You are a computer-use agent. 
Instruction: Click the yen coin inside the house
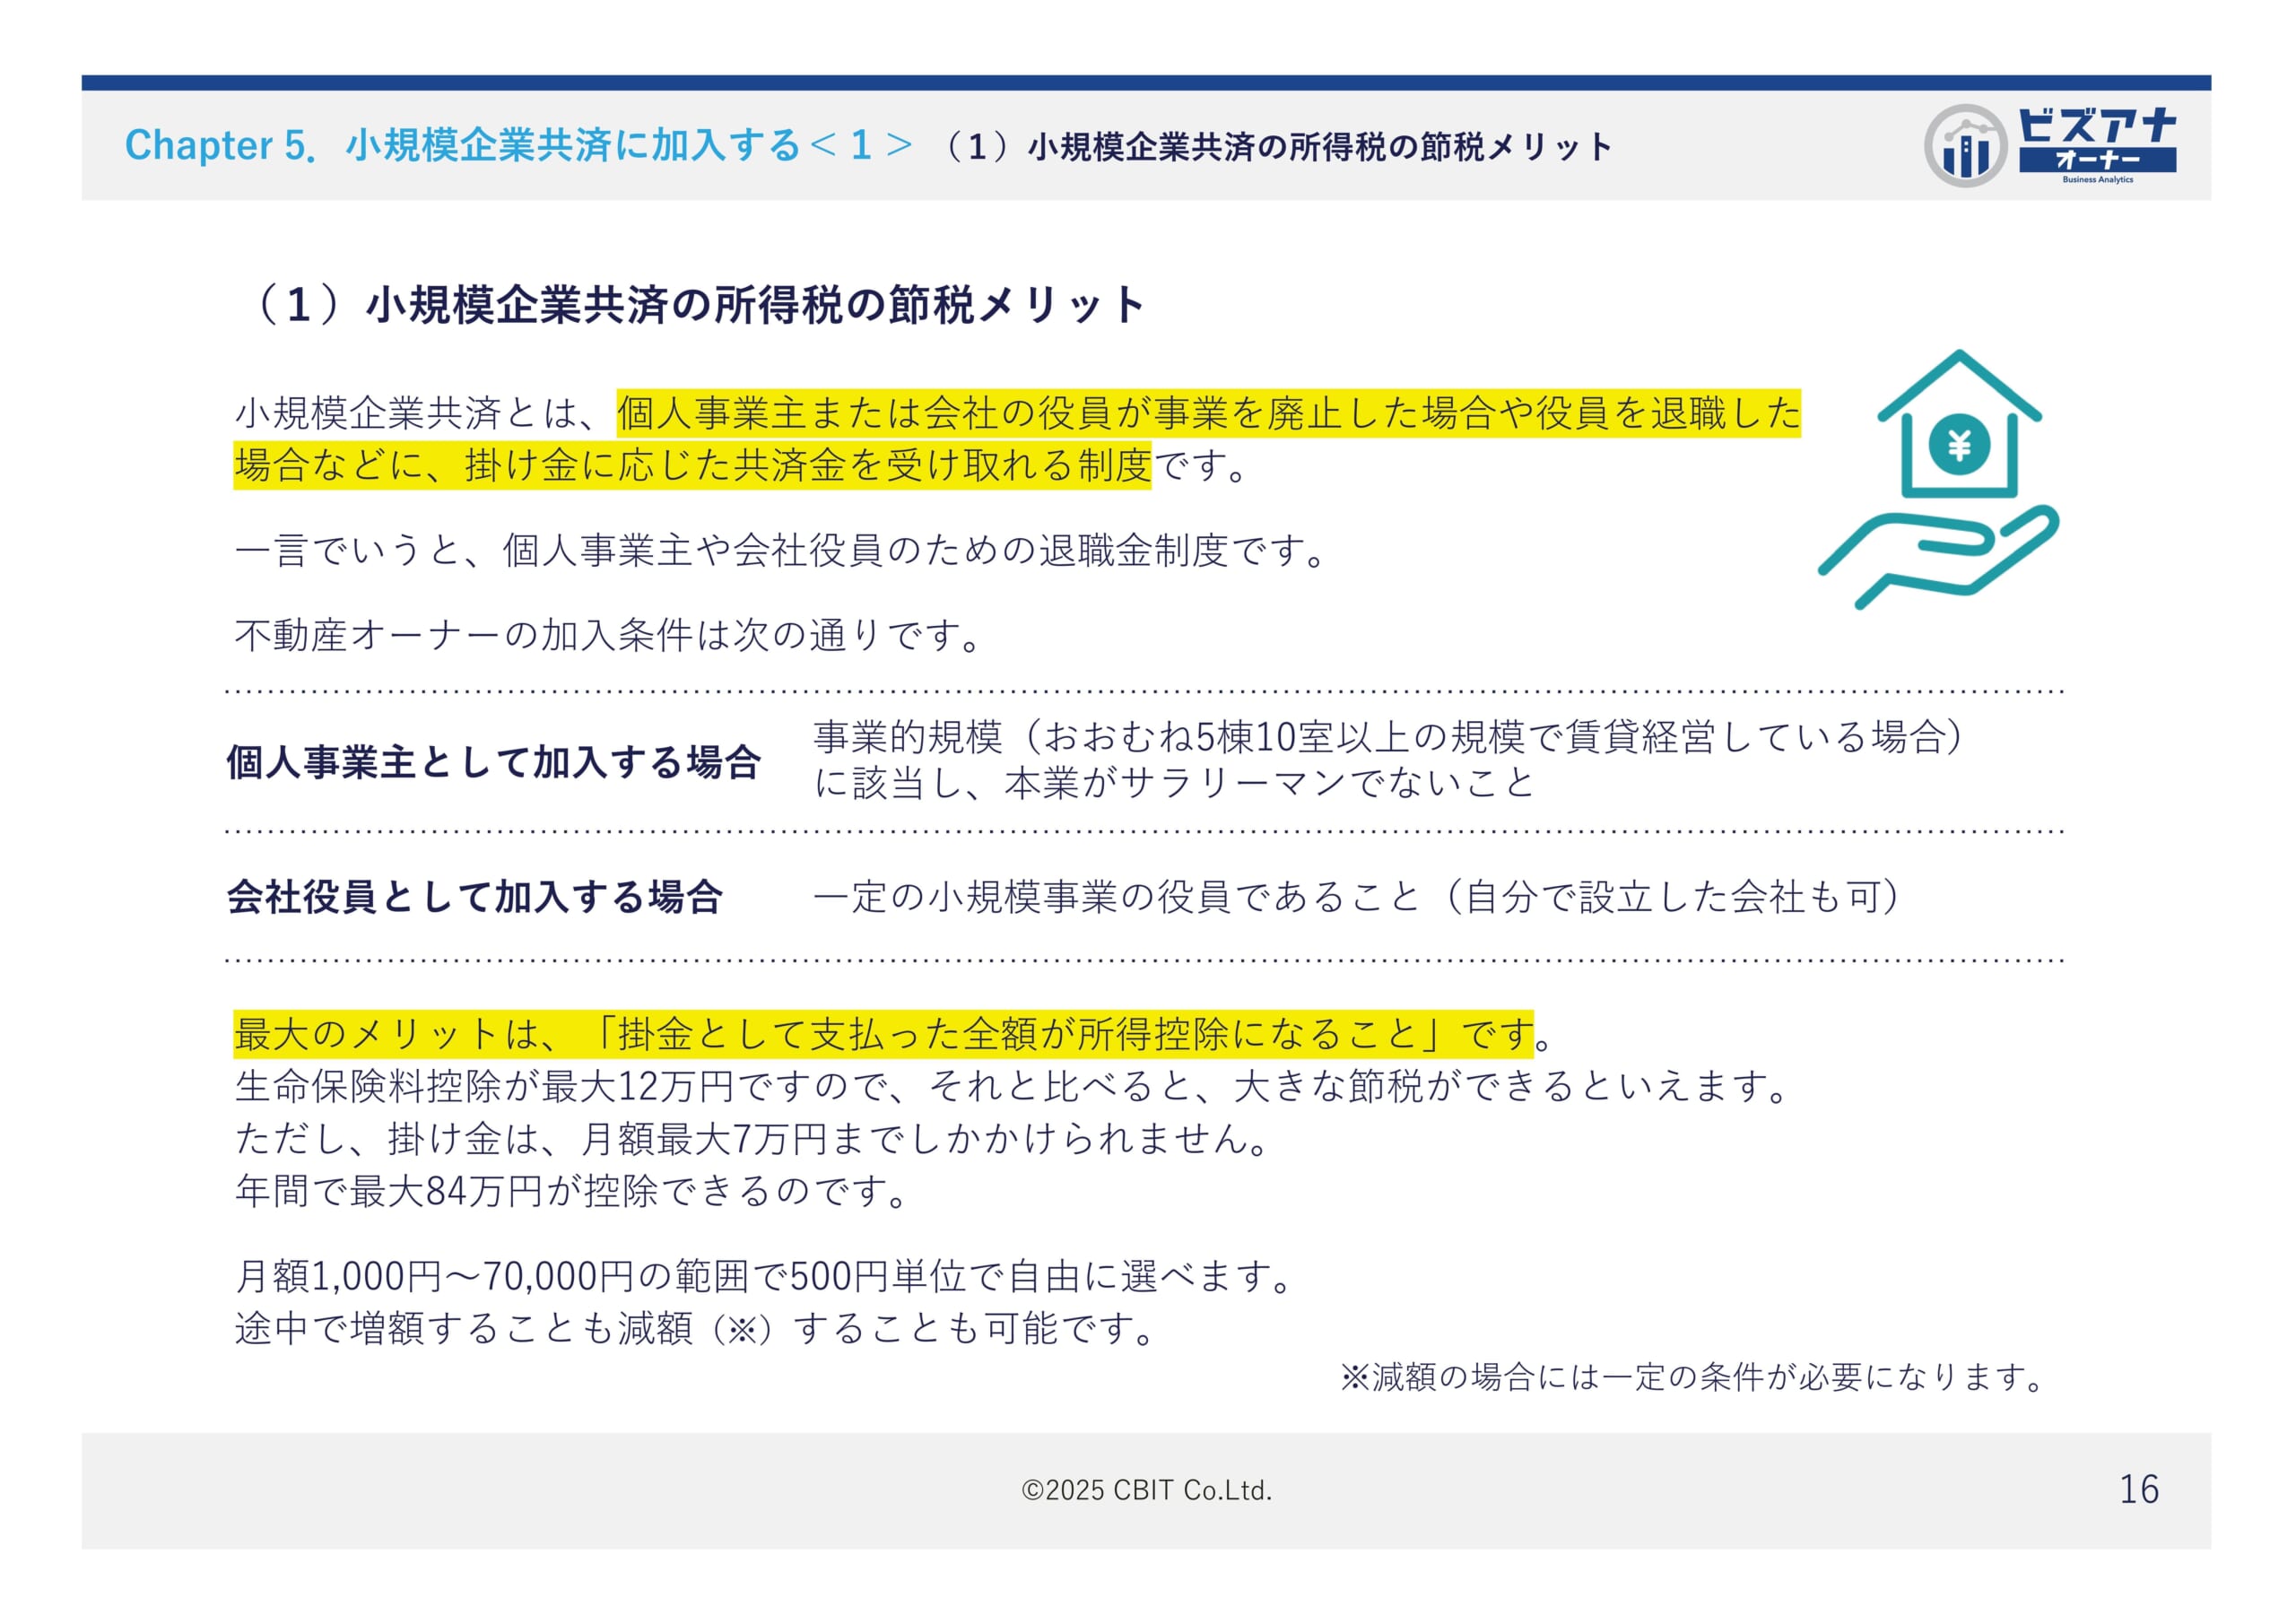pos(1958,445)
